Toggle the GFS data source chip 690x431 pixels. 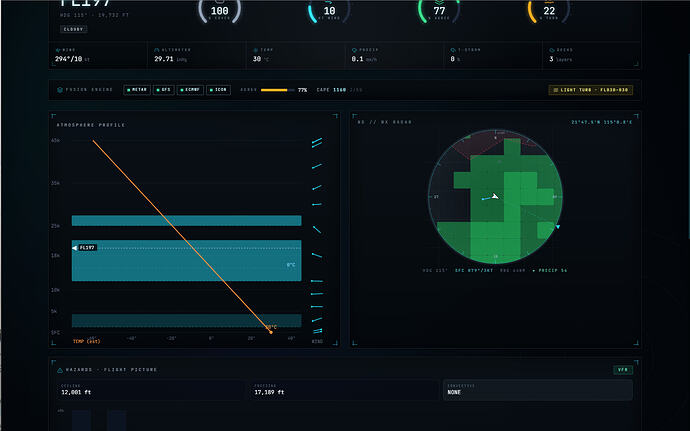(164, 90)
